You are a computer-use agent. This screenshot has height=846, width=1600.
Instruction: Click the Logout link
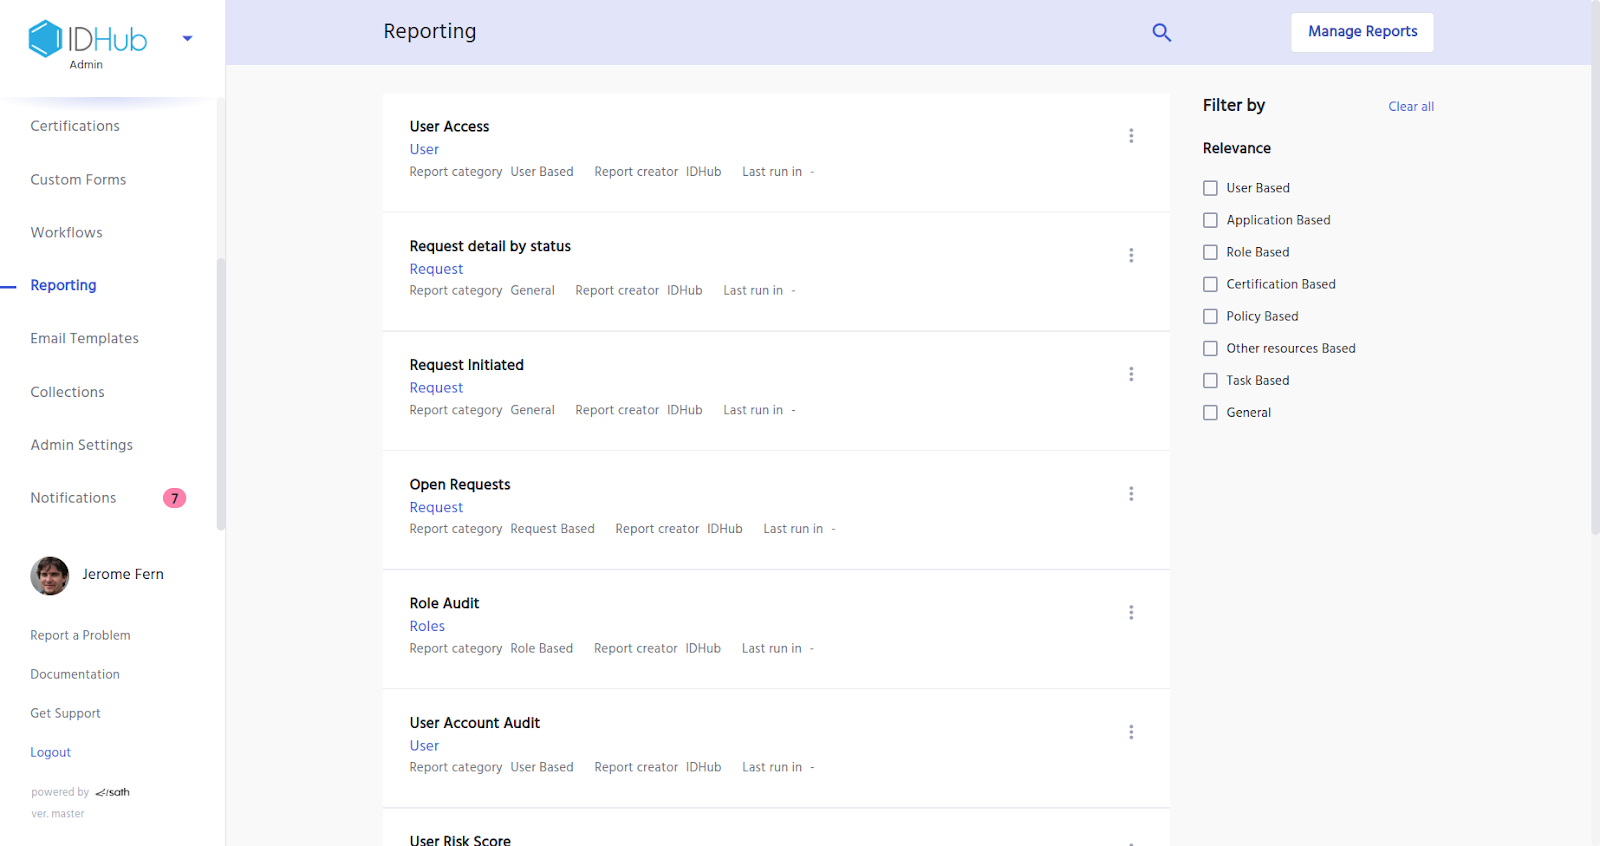pos(50,753)
